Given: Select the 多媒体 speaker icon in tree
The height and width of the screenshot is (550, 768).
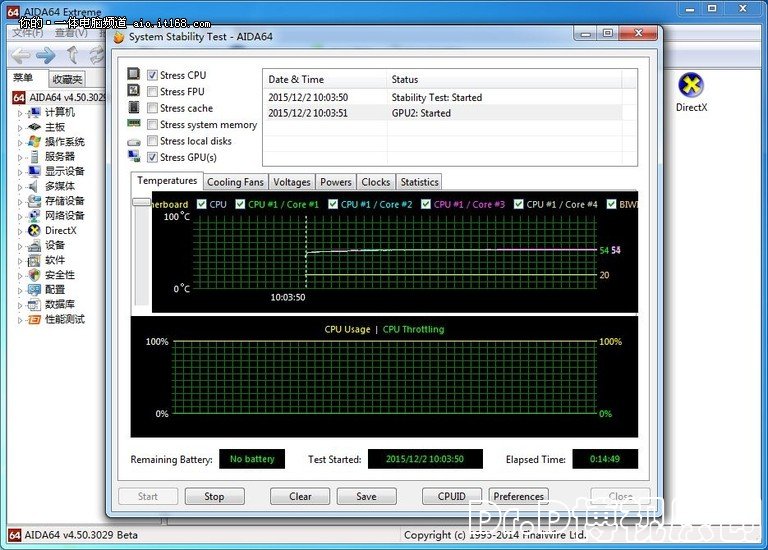Looking at the screenshot, I should [x=33, y=187].
